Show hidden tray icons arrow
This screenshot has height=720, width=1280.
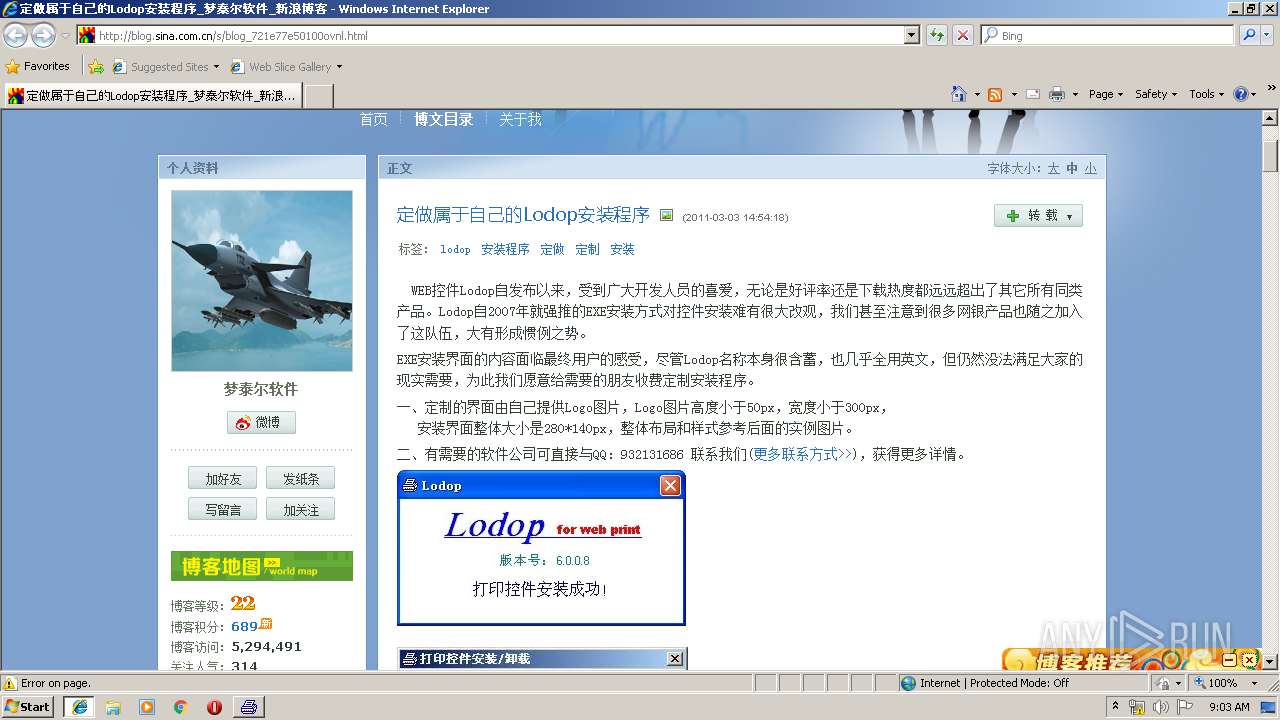coord(1116,706)
